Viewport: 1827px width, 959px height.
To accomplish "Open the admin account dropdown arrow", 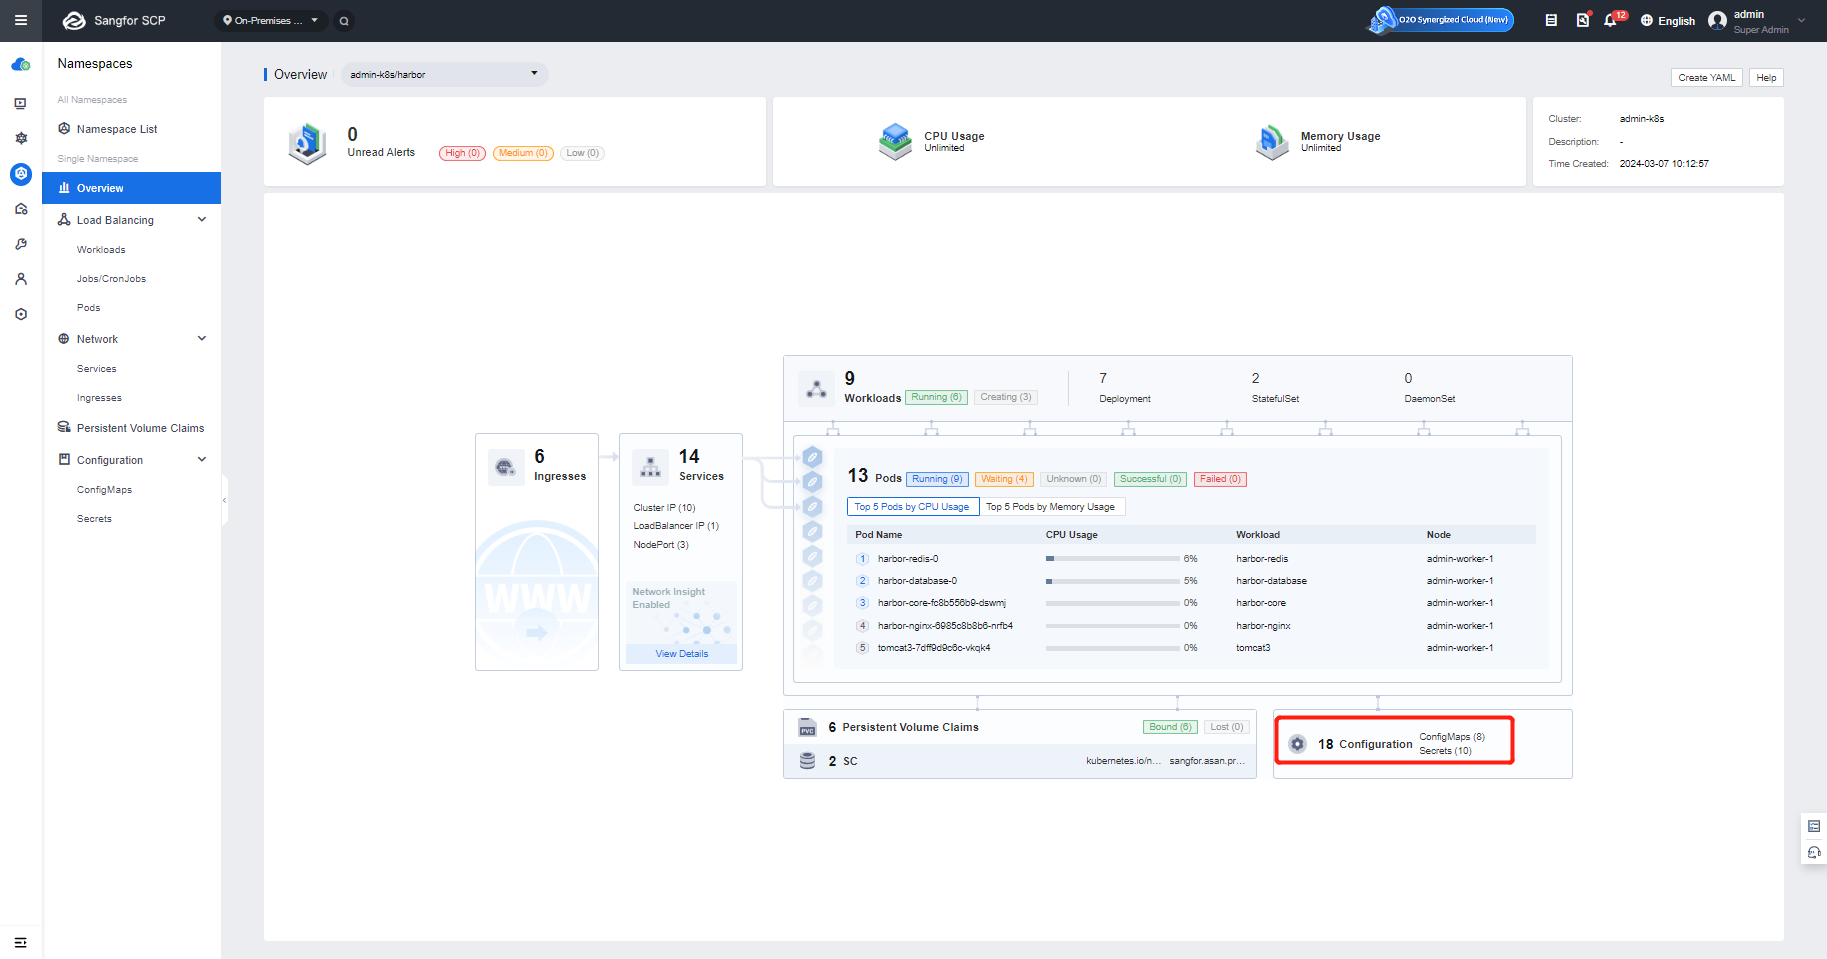I will click(x=1802, y=20).
